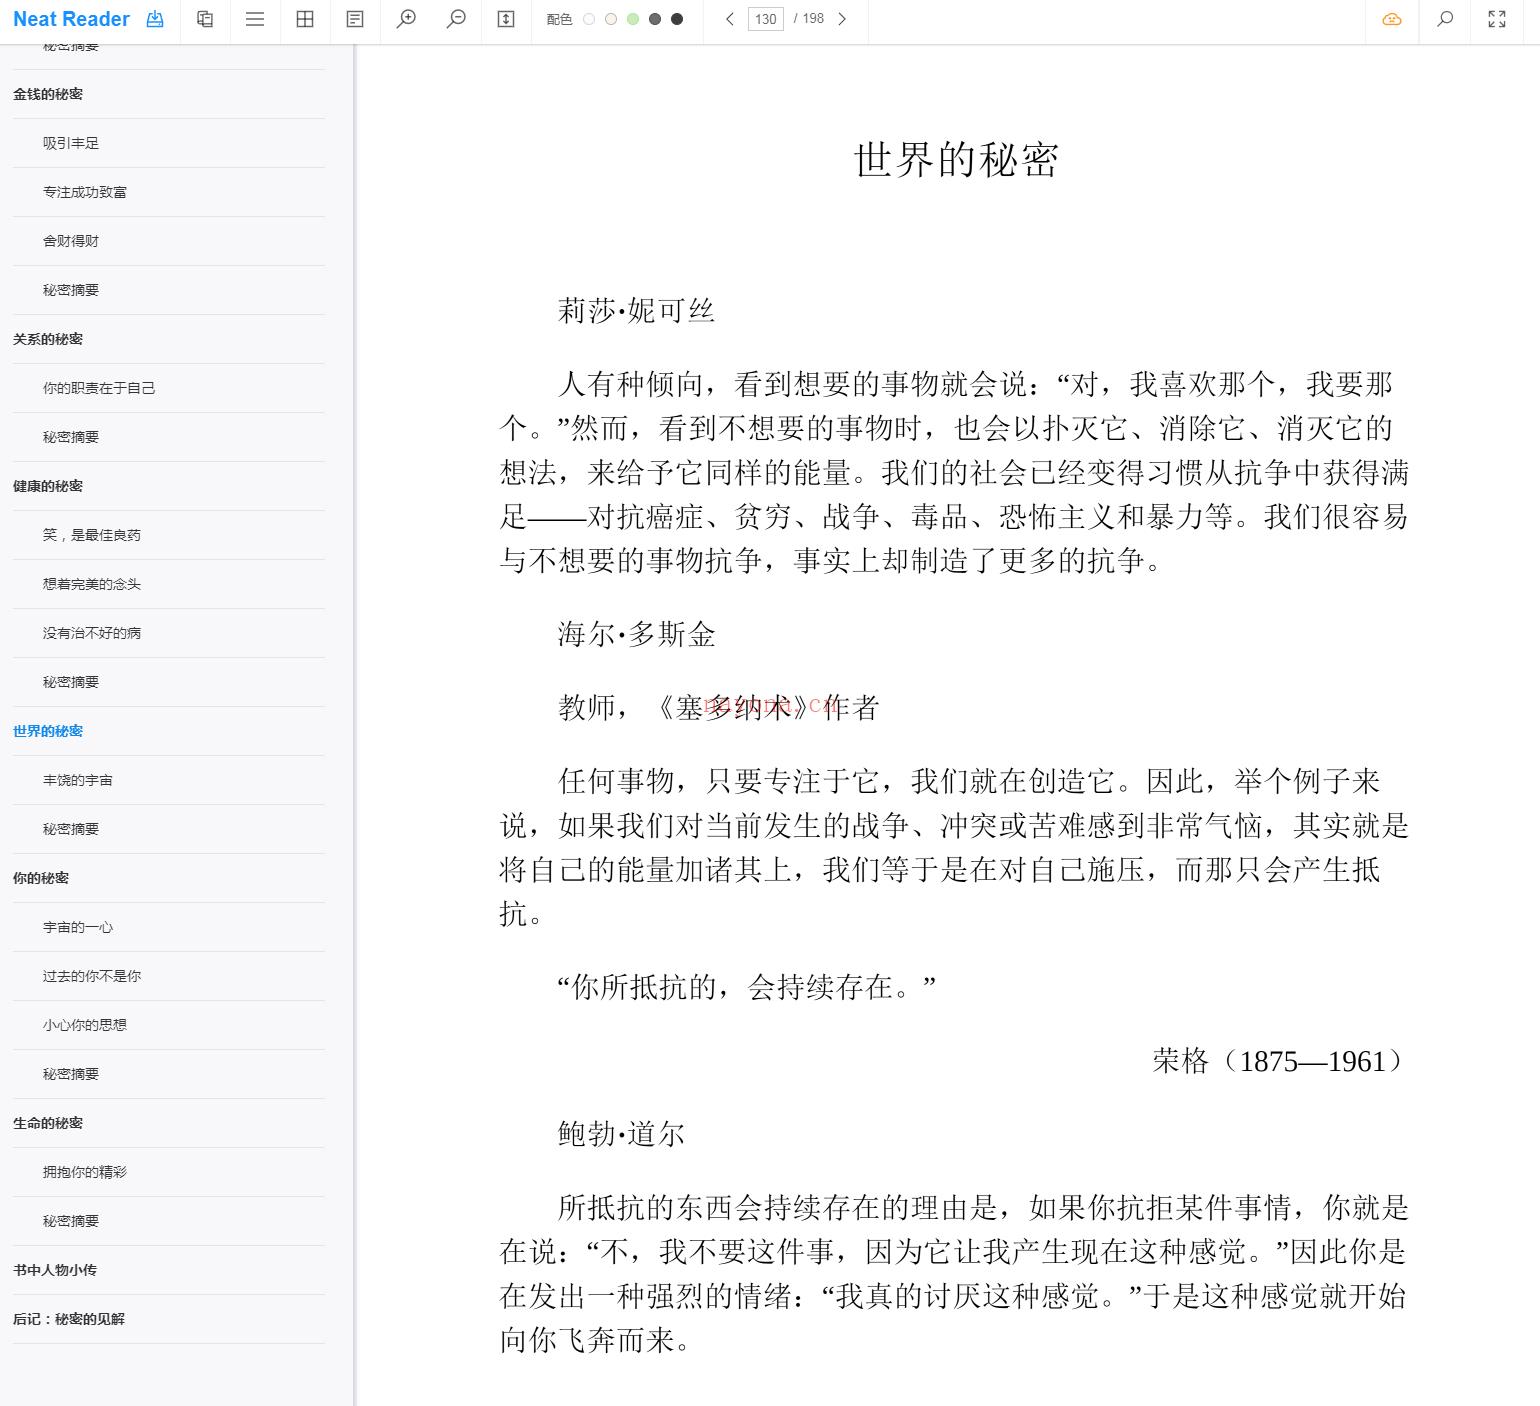Click the zoom out magnifier

pyautogui.click(x=456, y=19)
